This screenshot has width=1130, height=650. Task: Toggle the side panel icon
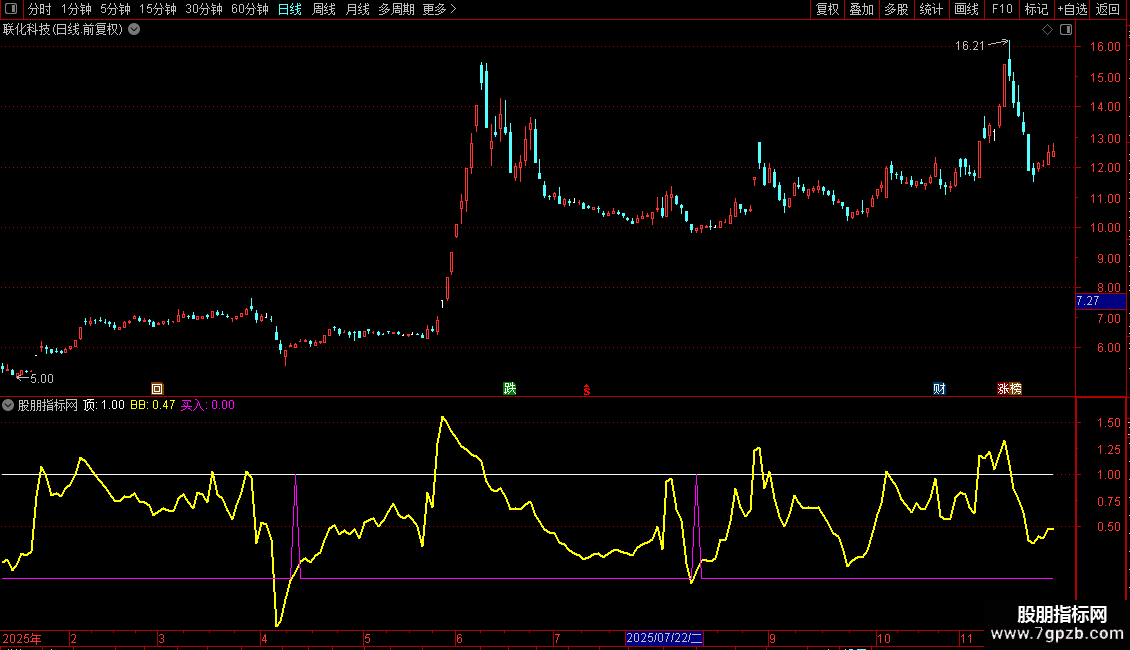tap(1066, 30)
